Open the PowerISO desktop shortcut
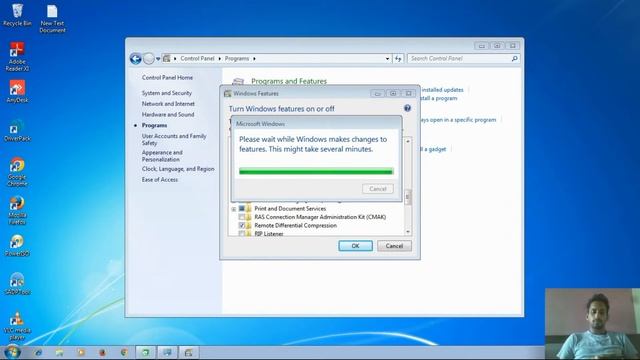 [x=17, y=245]
